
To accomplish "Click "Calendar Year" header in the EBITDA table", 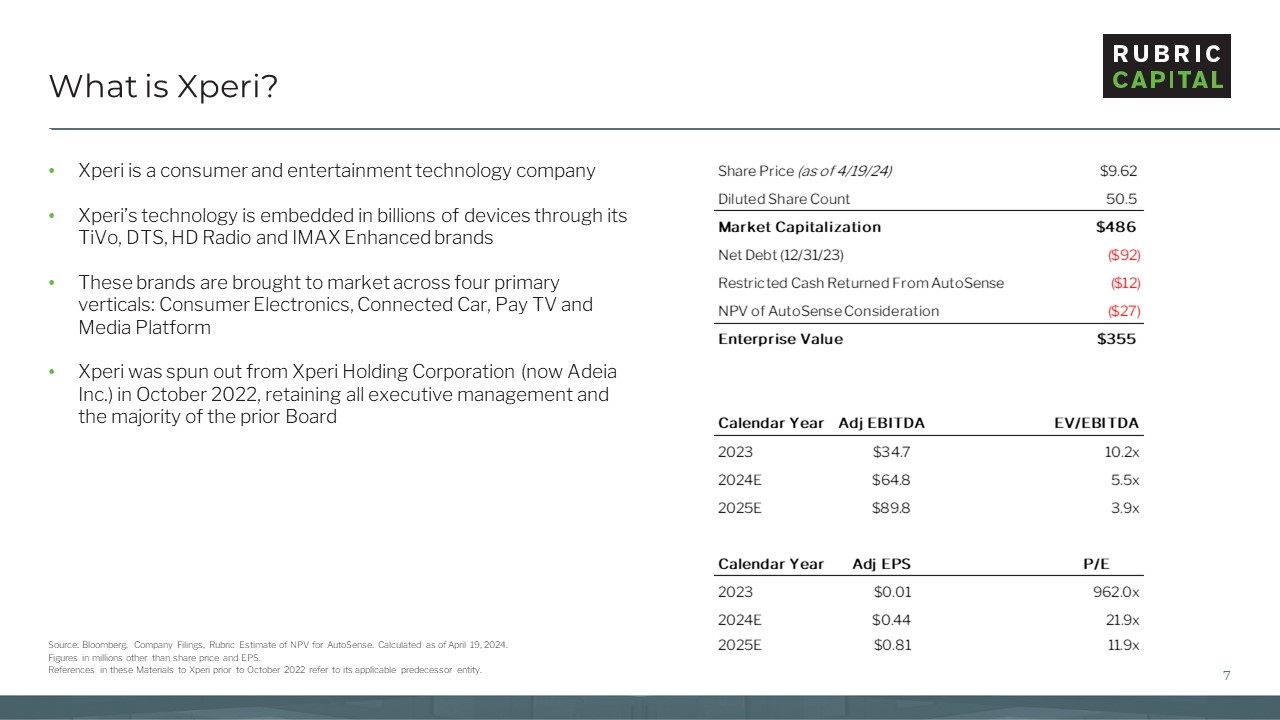I will pos(771,423).
